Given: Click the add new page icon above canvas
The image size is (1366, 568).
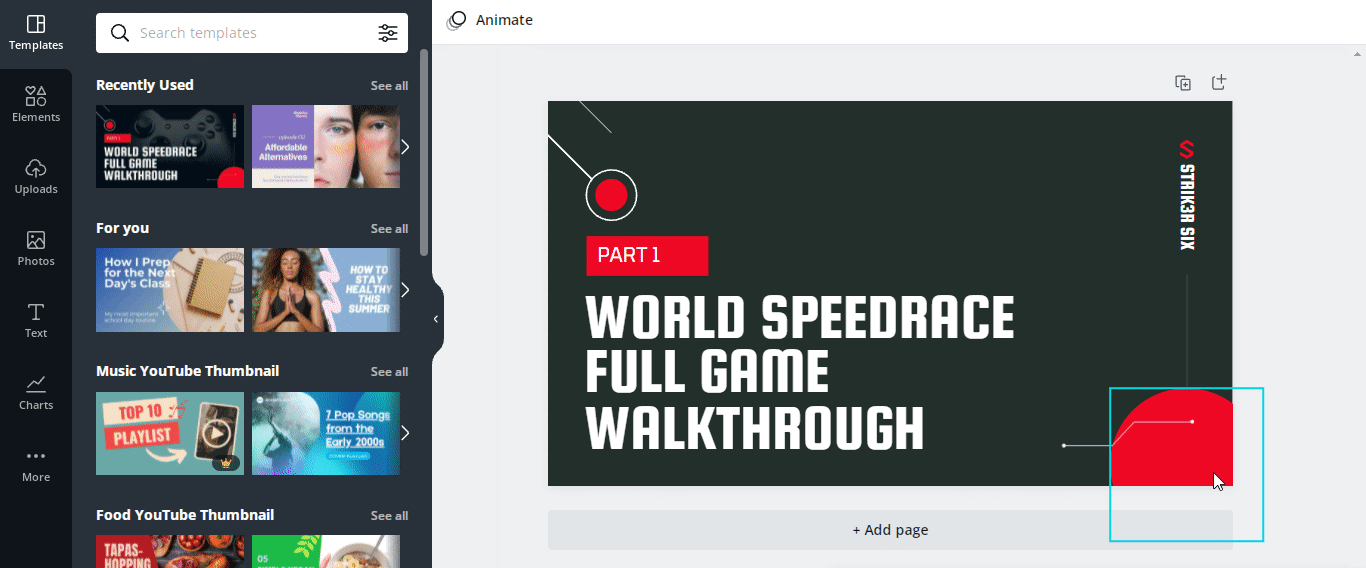Looking at the screenshot, I should [1219, 83].
